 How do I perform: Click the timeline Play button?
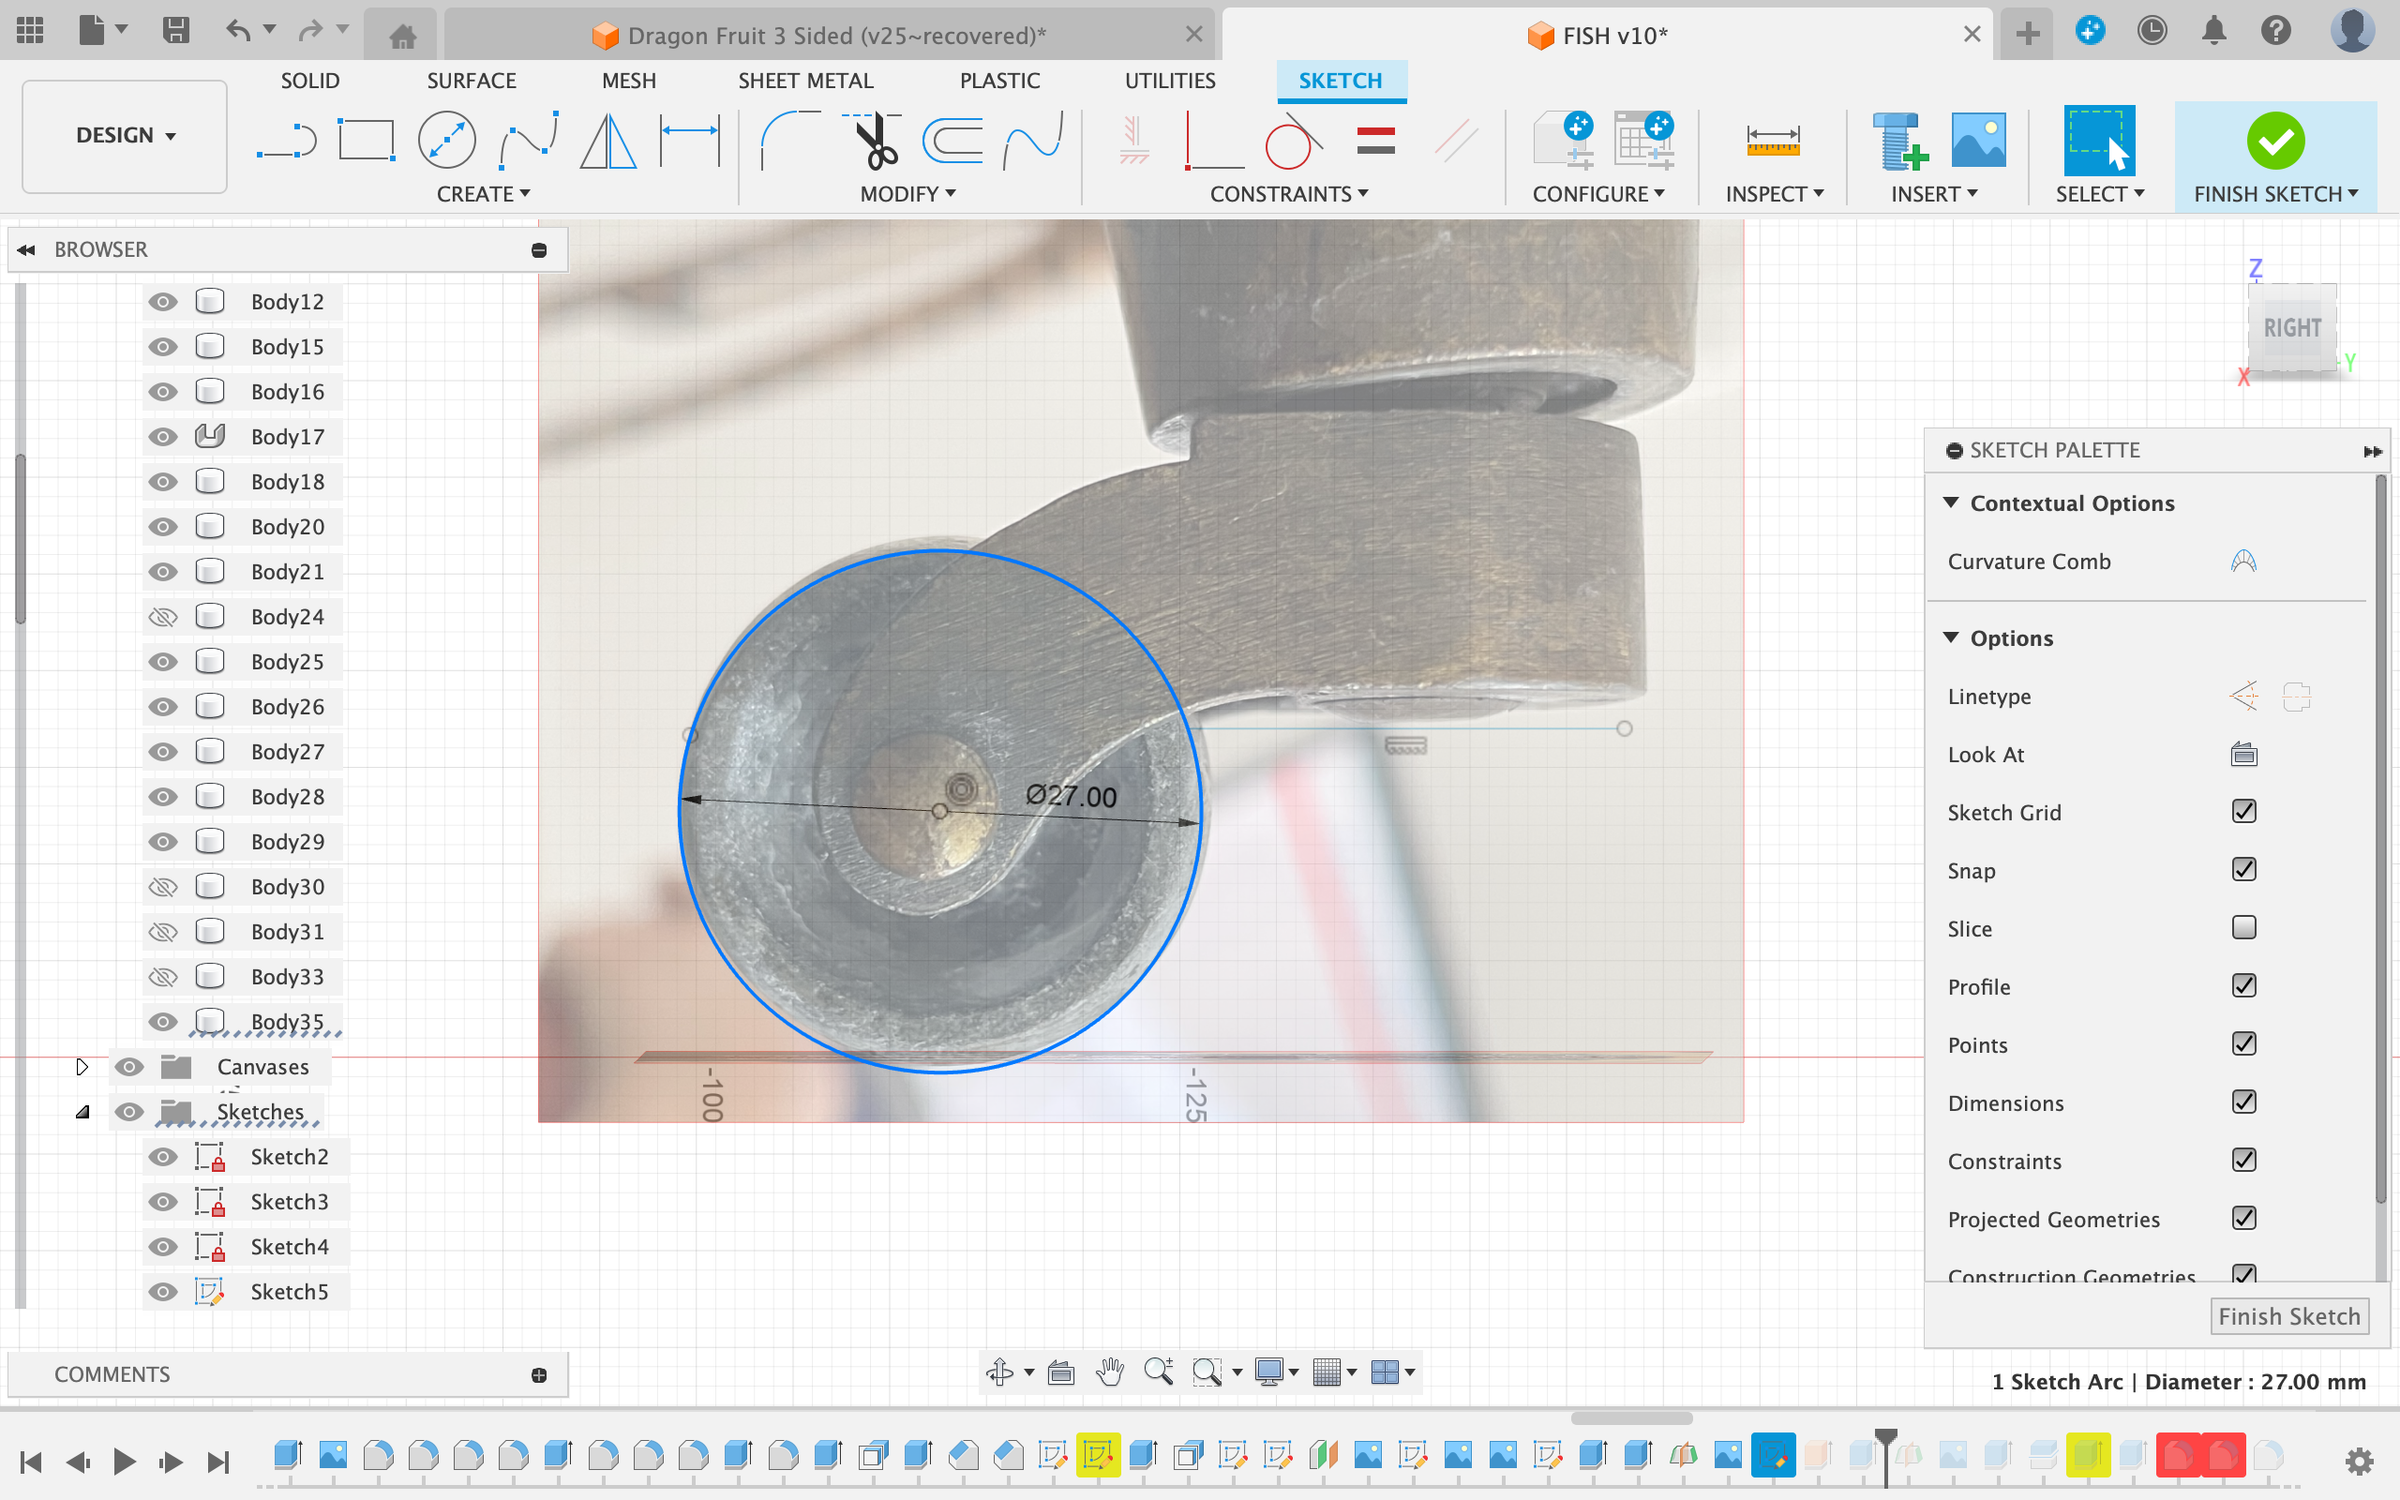tap(125, 1462)
